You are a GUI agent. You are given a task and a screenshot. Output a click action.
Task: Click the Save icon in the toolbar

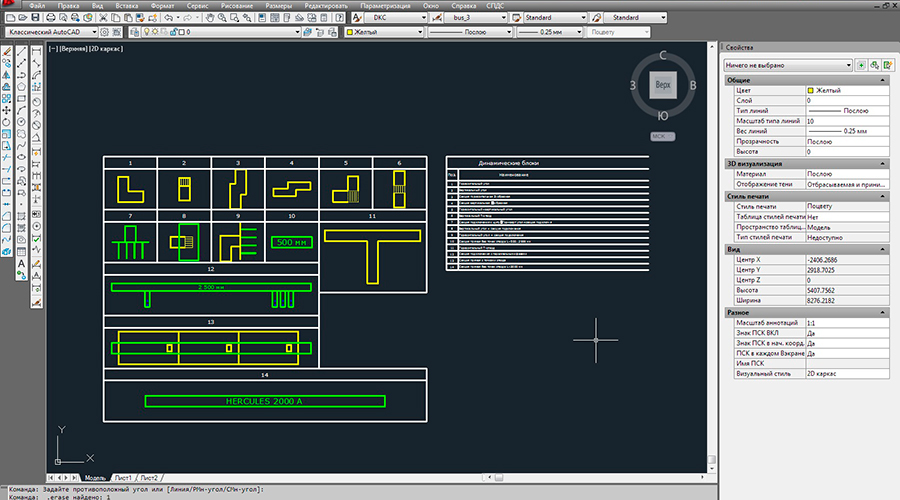click(35, 18)
